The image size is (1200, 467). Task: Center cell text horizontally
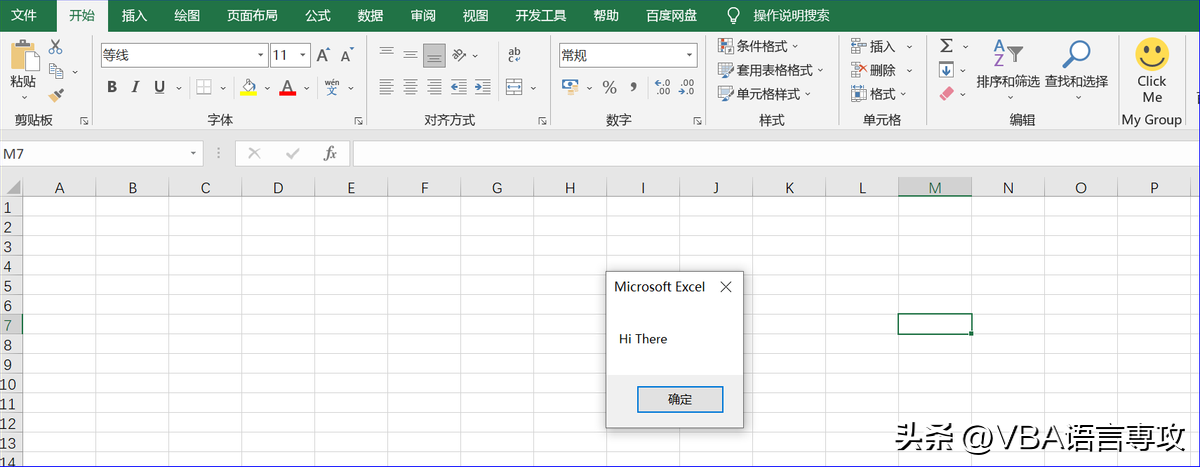point(410,87)
